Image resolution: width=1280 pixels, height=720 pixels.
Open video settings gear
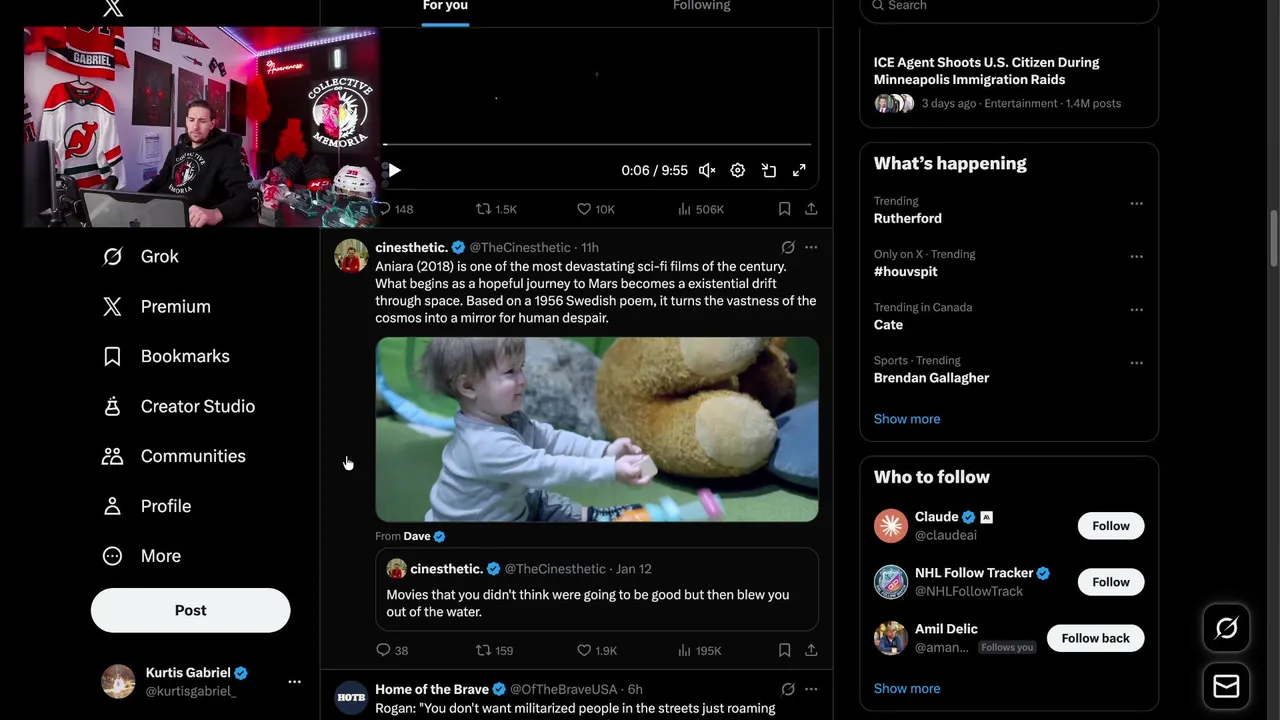coord(738,170)
